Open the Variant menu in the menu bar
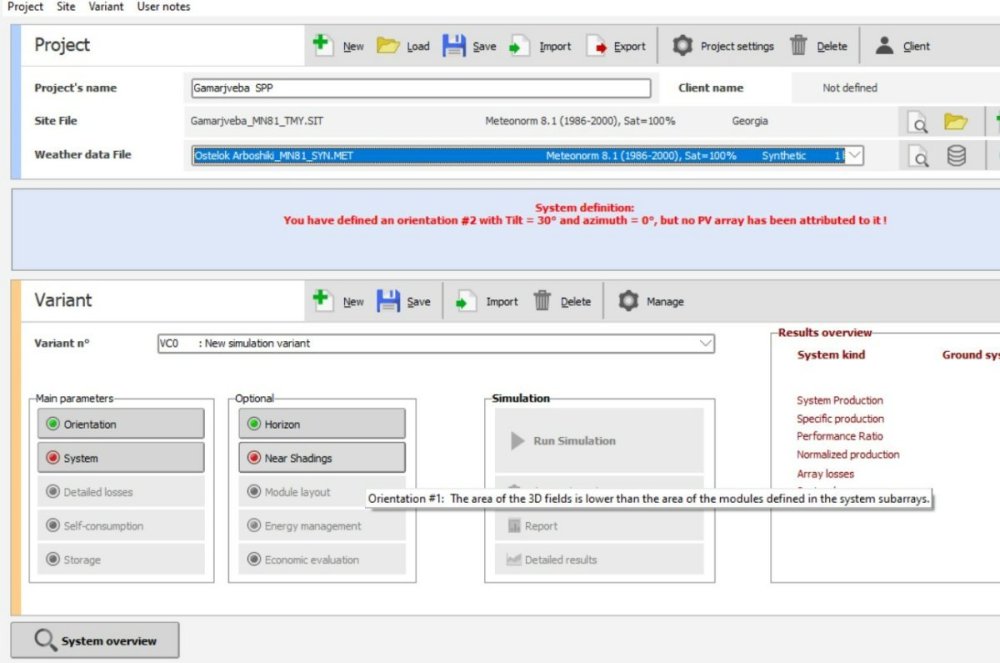Image resolution: width=1000 pixels, height=663 pixels. [x=105, y=7]
